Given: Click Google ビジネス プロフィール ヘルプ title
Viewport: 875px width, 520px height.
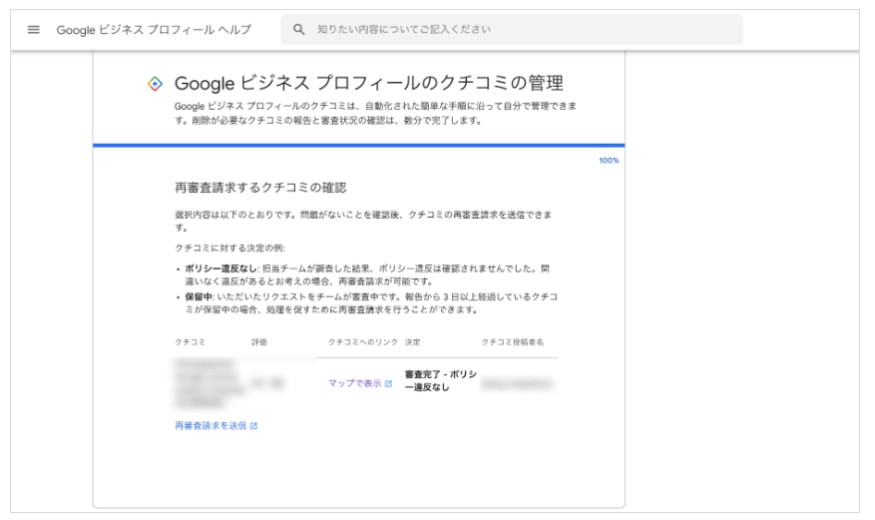Looking at the screenshot, I should pos(154,30).
